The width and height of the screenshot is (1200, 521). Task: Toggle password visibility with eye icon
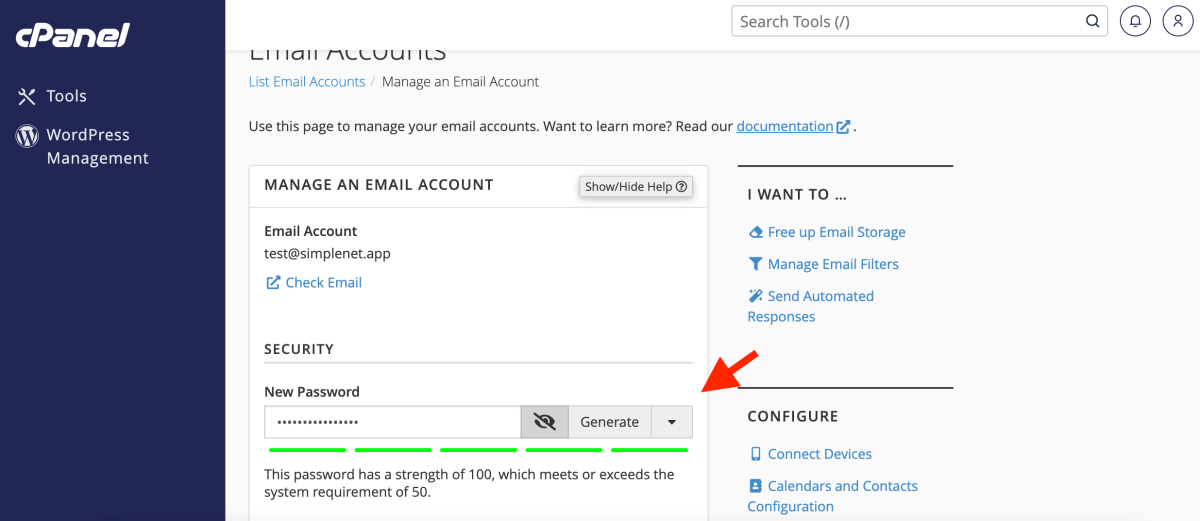point(544,422)
